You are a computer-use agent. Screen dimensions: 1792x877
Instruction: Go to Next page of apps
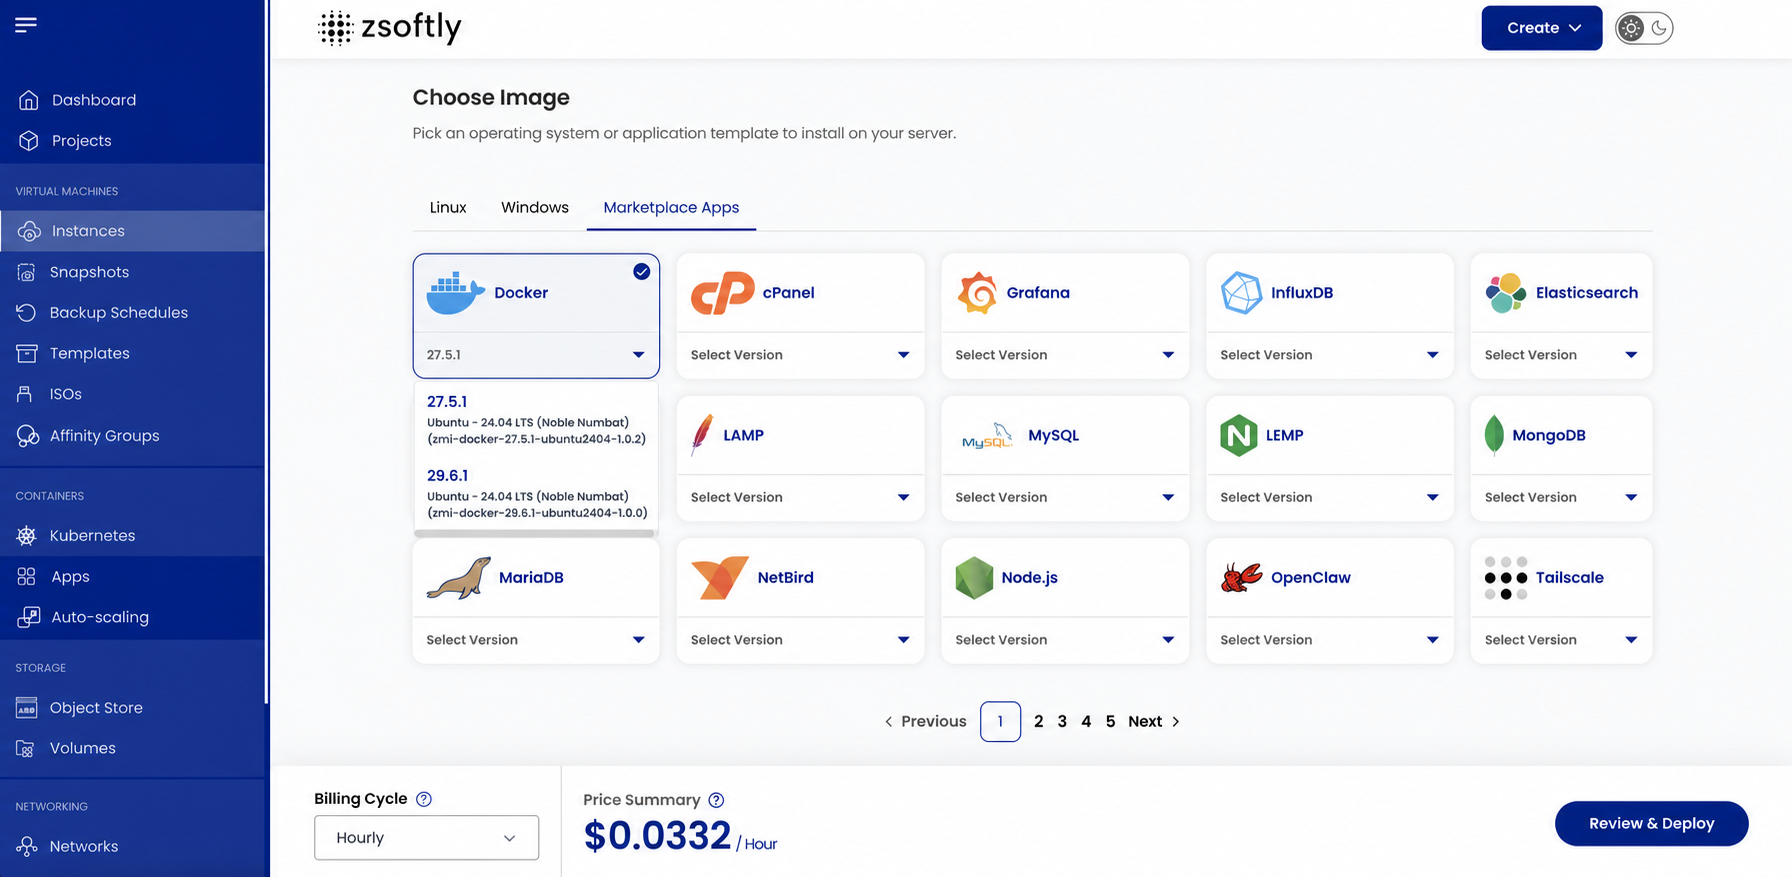pos(1154,722)
